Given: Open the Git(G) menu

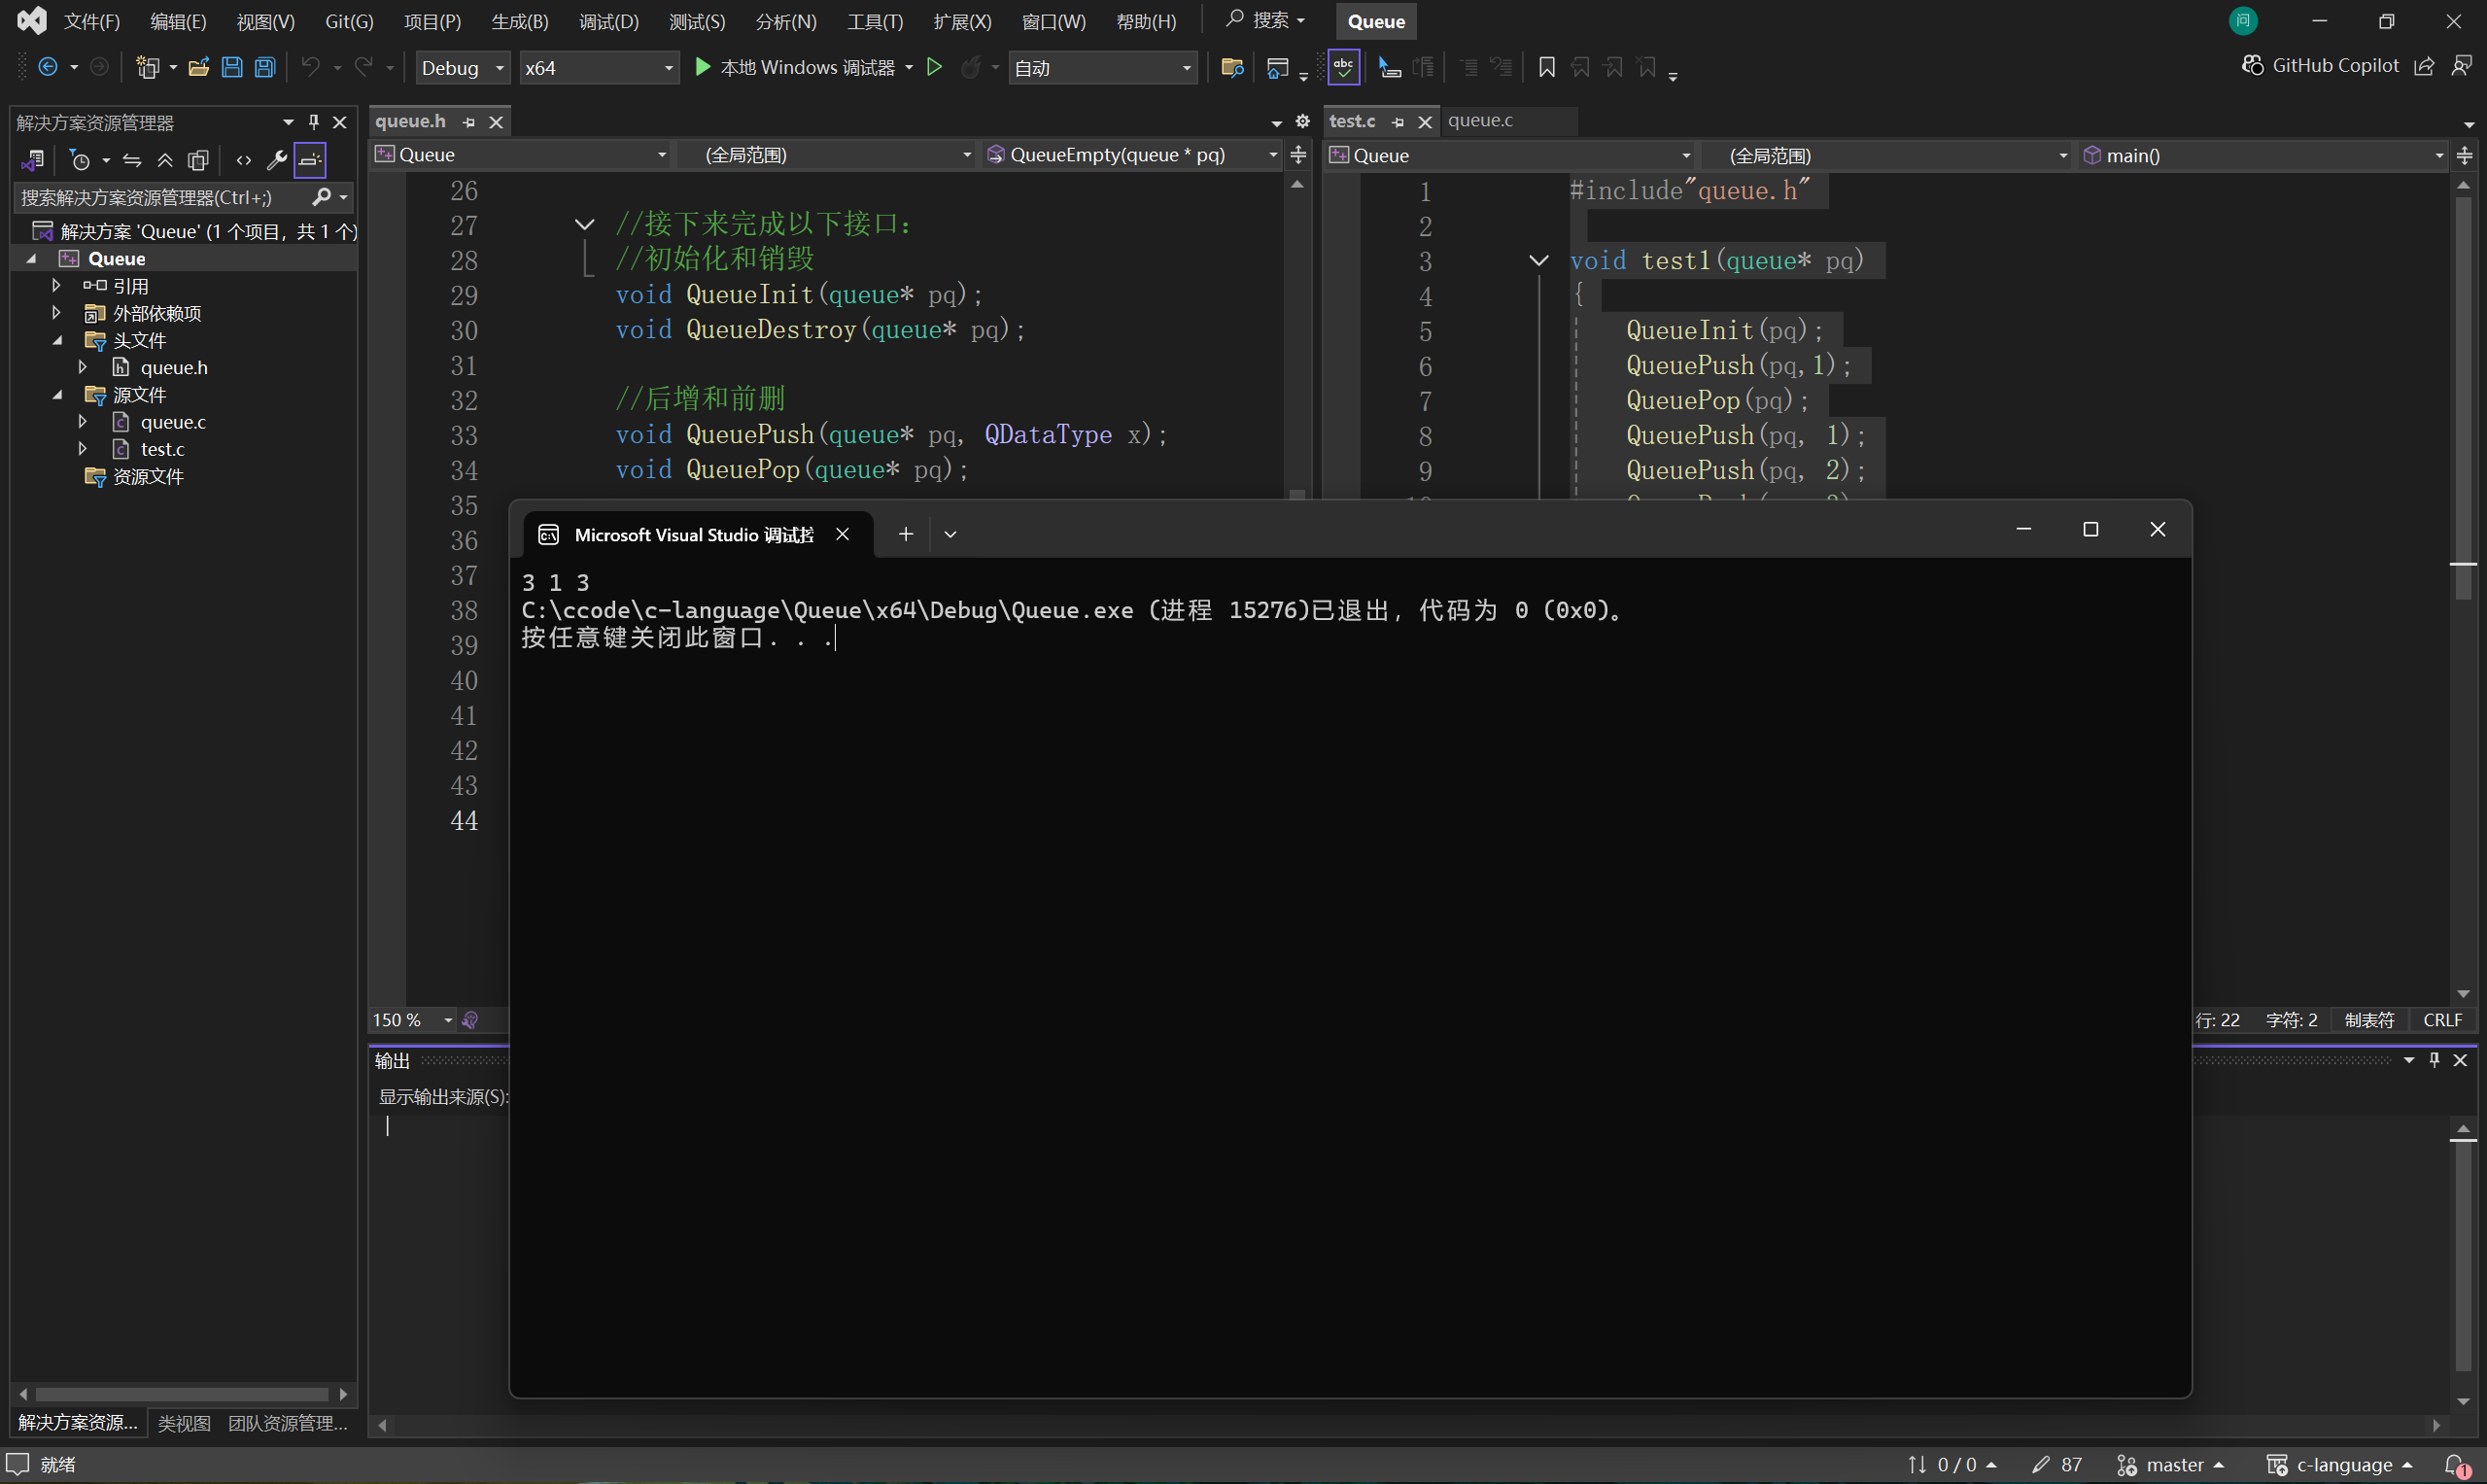Looking at the screenshot, I should point(349,21).
